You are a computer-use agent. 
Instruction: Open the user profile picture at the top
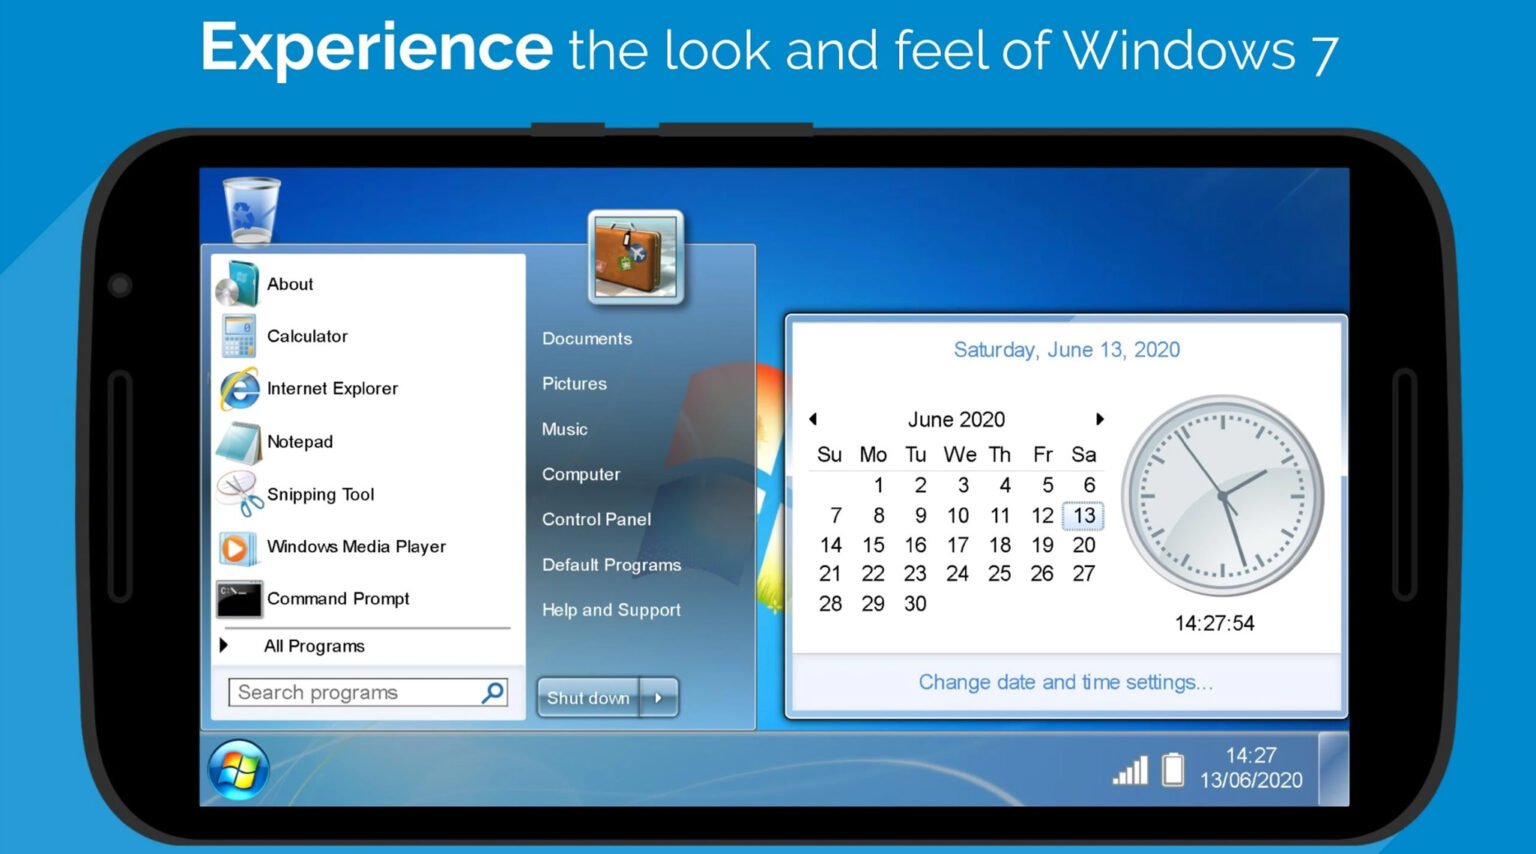(634, 257)
